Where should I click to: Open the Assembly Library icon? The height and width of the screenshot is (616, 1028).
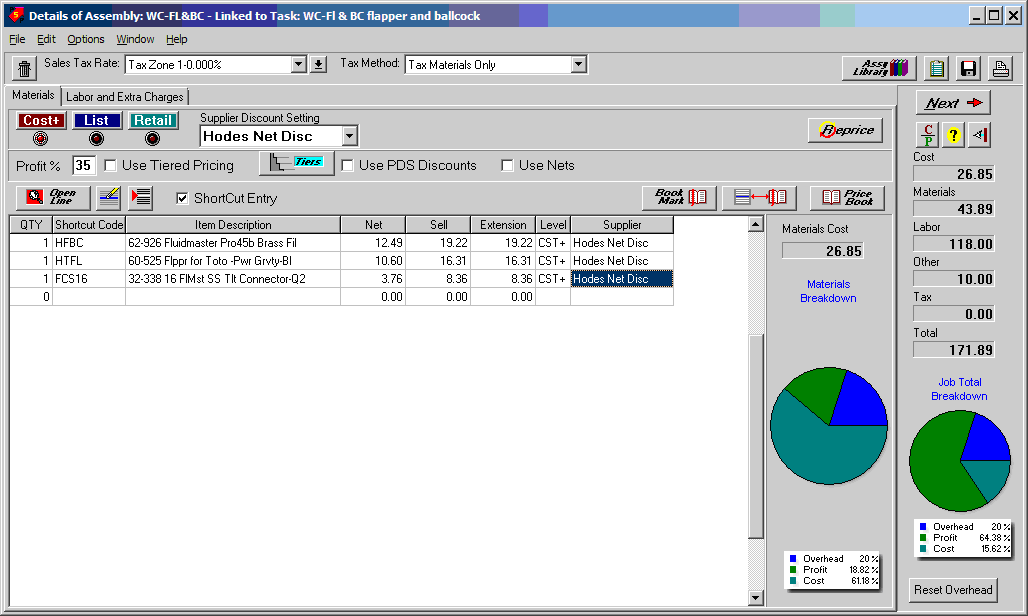tap(879, 68)
